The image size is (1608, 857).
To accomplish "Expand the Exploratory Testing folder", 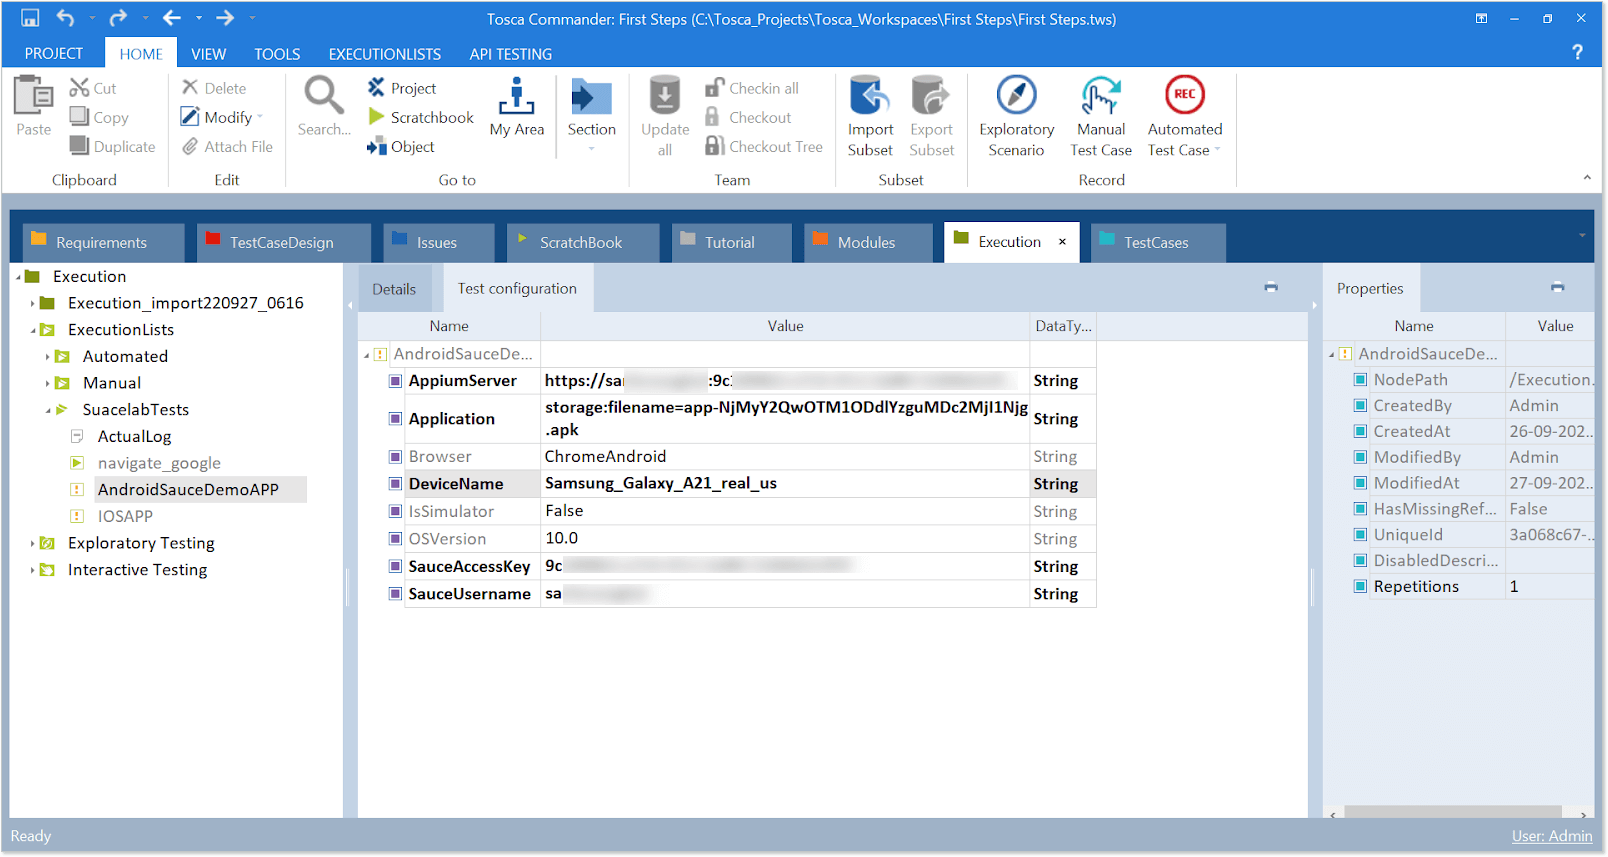I will pyautogui.click(x=32, y=543).
